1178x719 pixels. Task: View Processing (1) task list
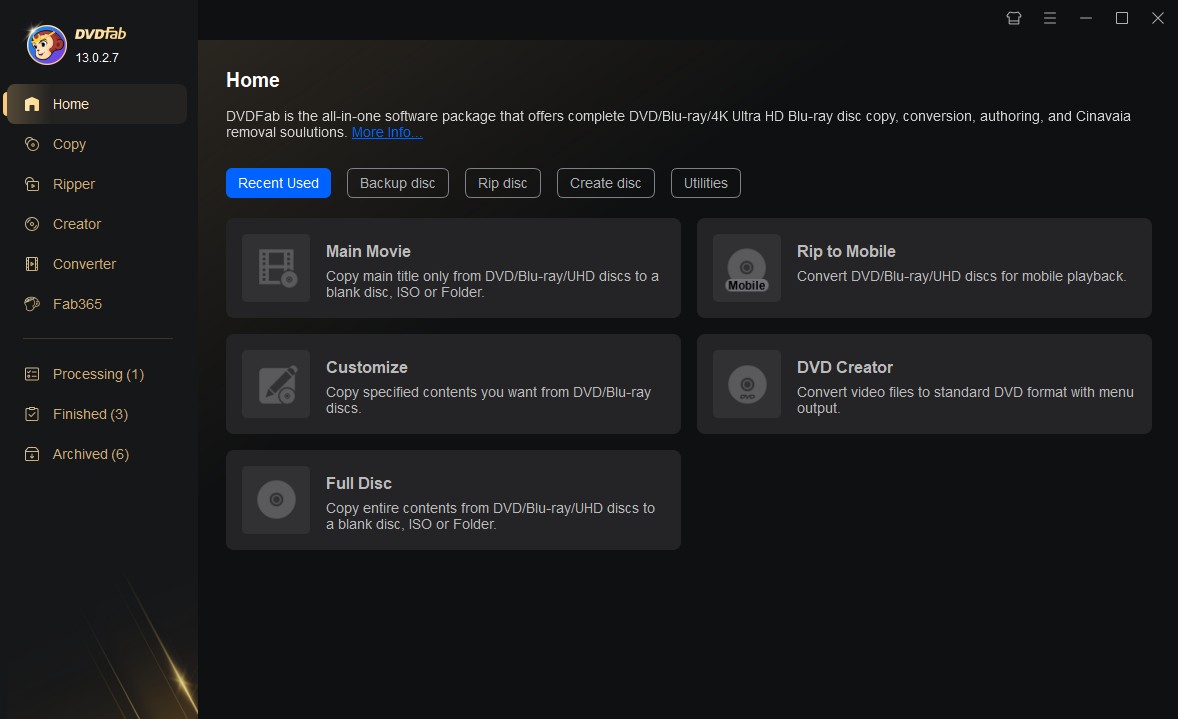98,374
